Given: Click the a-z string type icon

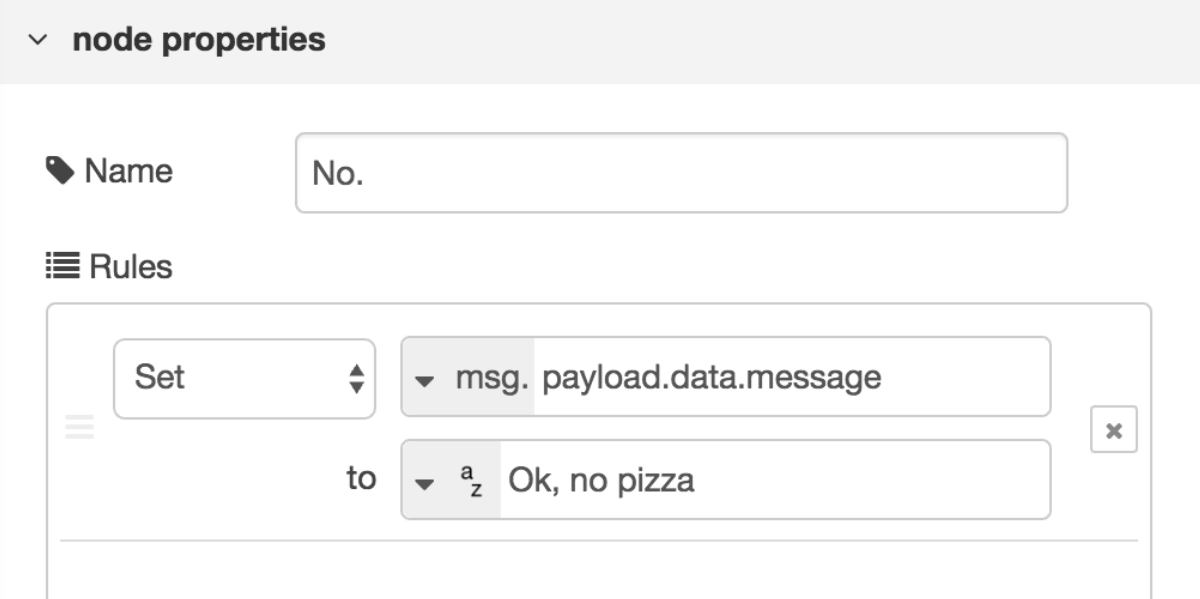Looking at the screenshot, I should click(x=472, y=482).
